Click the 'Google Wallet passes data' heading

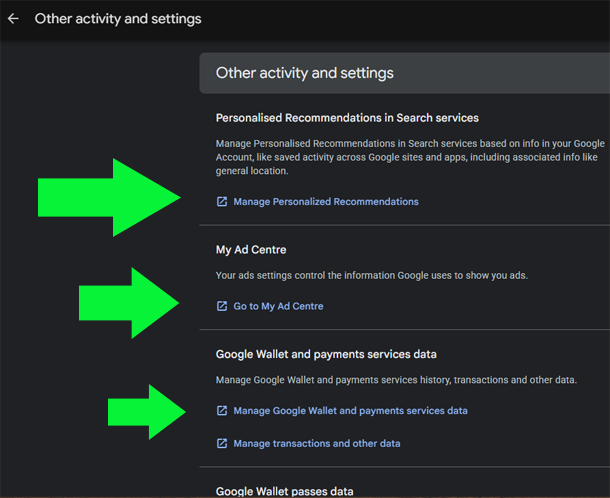284,491
